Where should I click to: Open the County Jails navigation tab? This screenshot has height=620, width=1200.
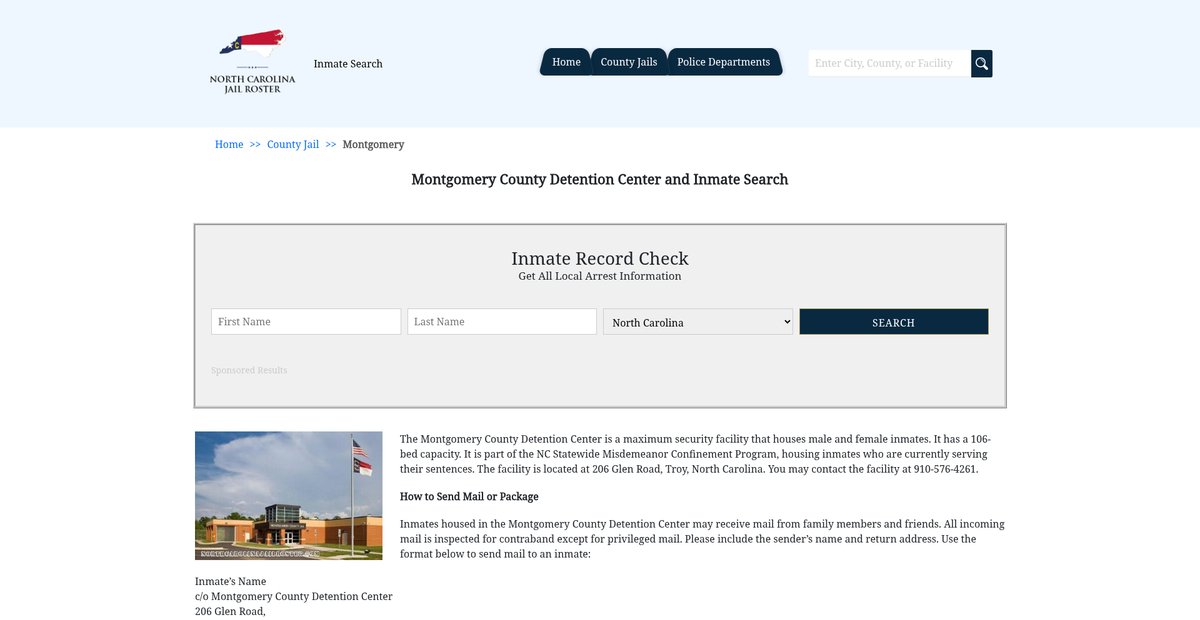point(628,62)
